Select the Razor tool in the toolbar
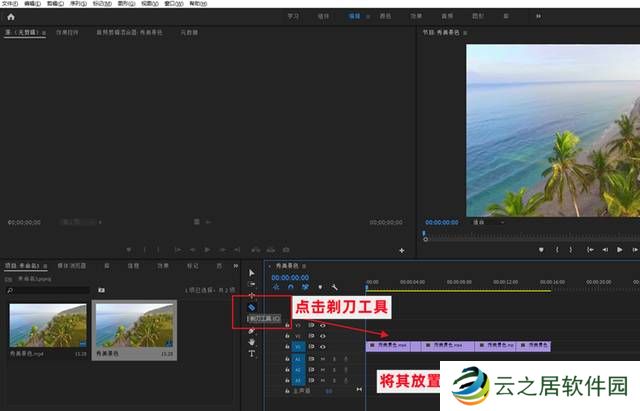 tap(252, 308)
